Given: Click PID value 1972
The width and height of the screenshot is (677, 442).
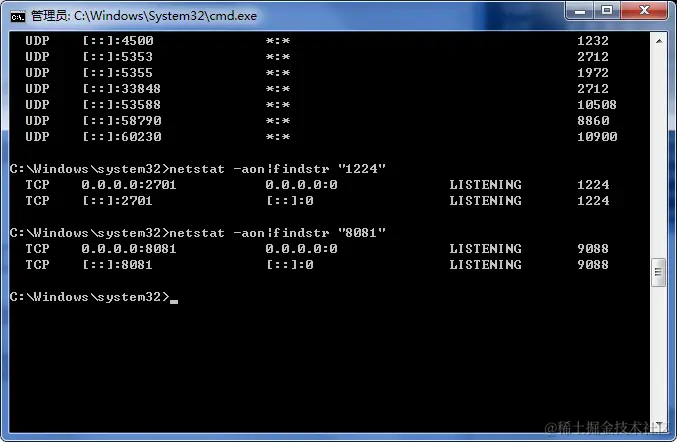Looking at the screenshot, I should coord(593,73).
